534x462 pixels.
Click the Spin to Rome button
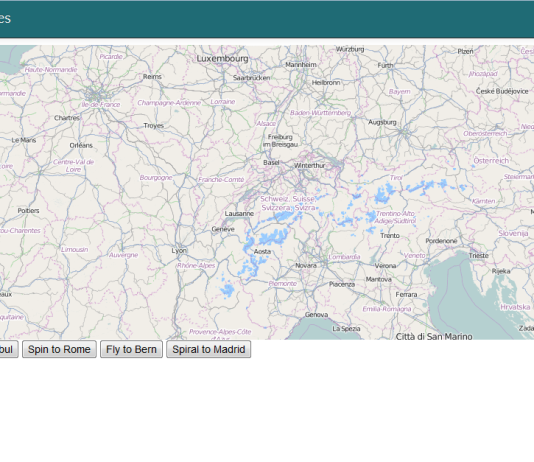pos(59,349)
